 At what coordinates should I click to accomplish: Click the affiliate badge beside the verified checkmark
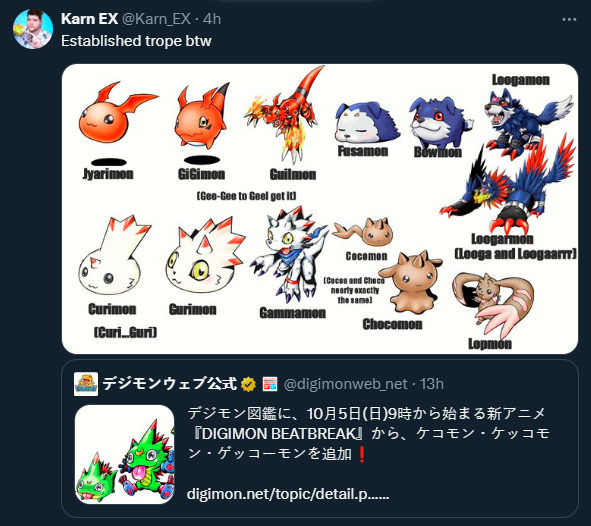270,384
